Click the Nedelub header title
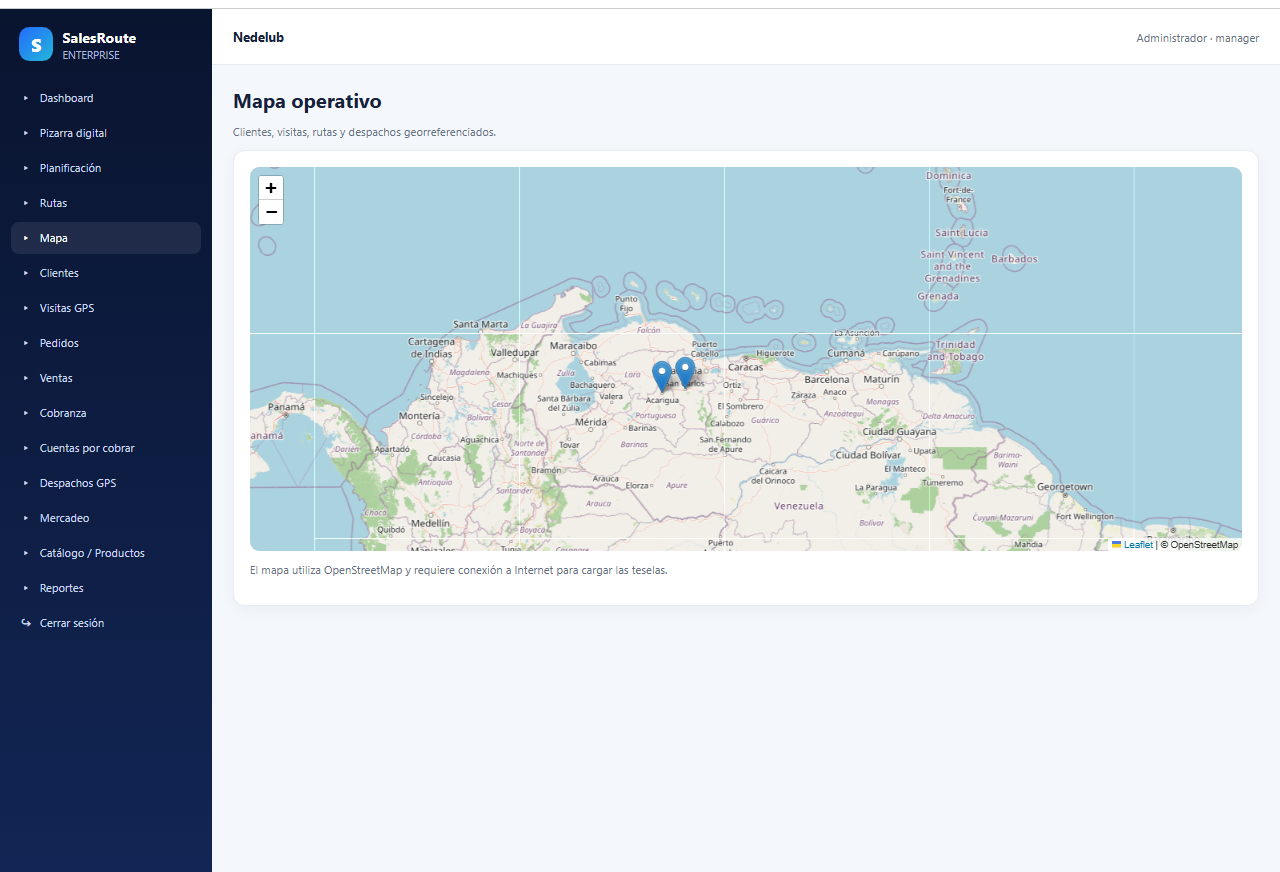1280x872 pixels. tap(258, 38)
